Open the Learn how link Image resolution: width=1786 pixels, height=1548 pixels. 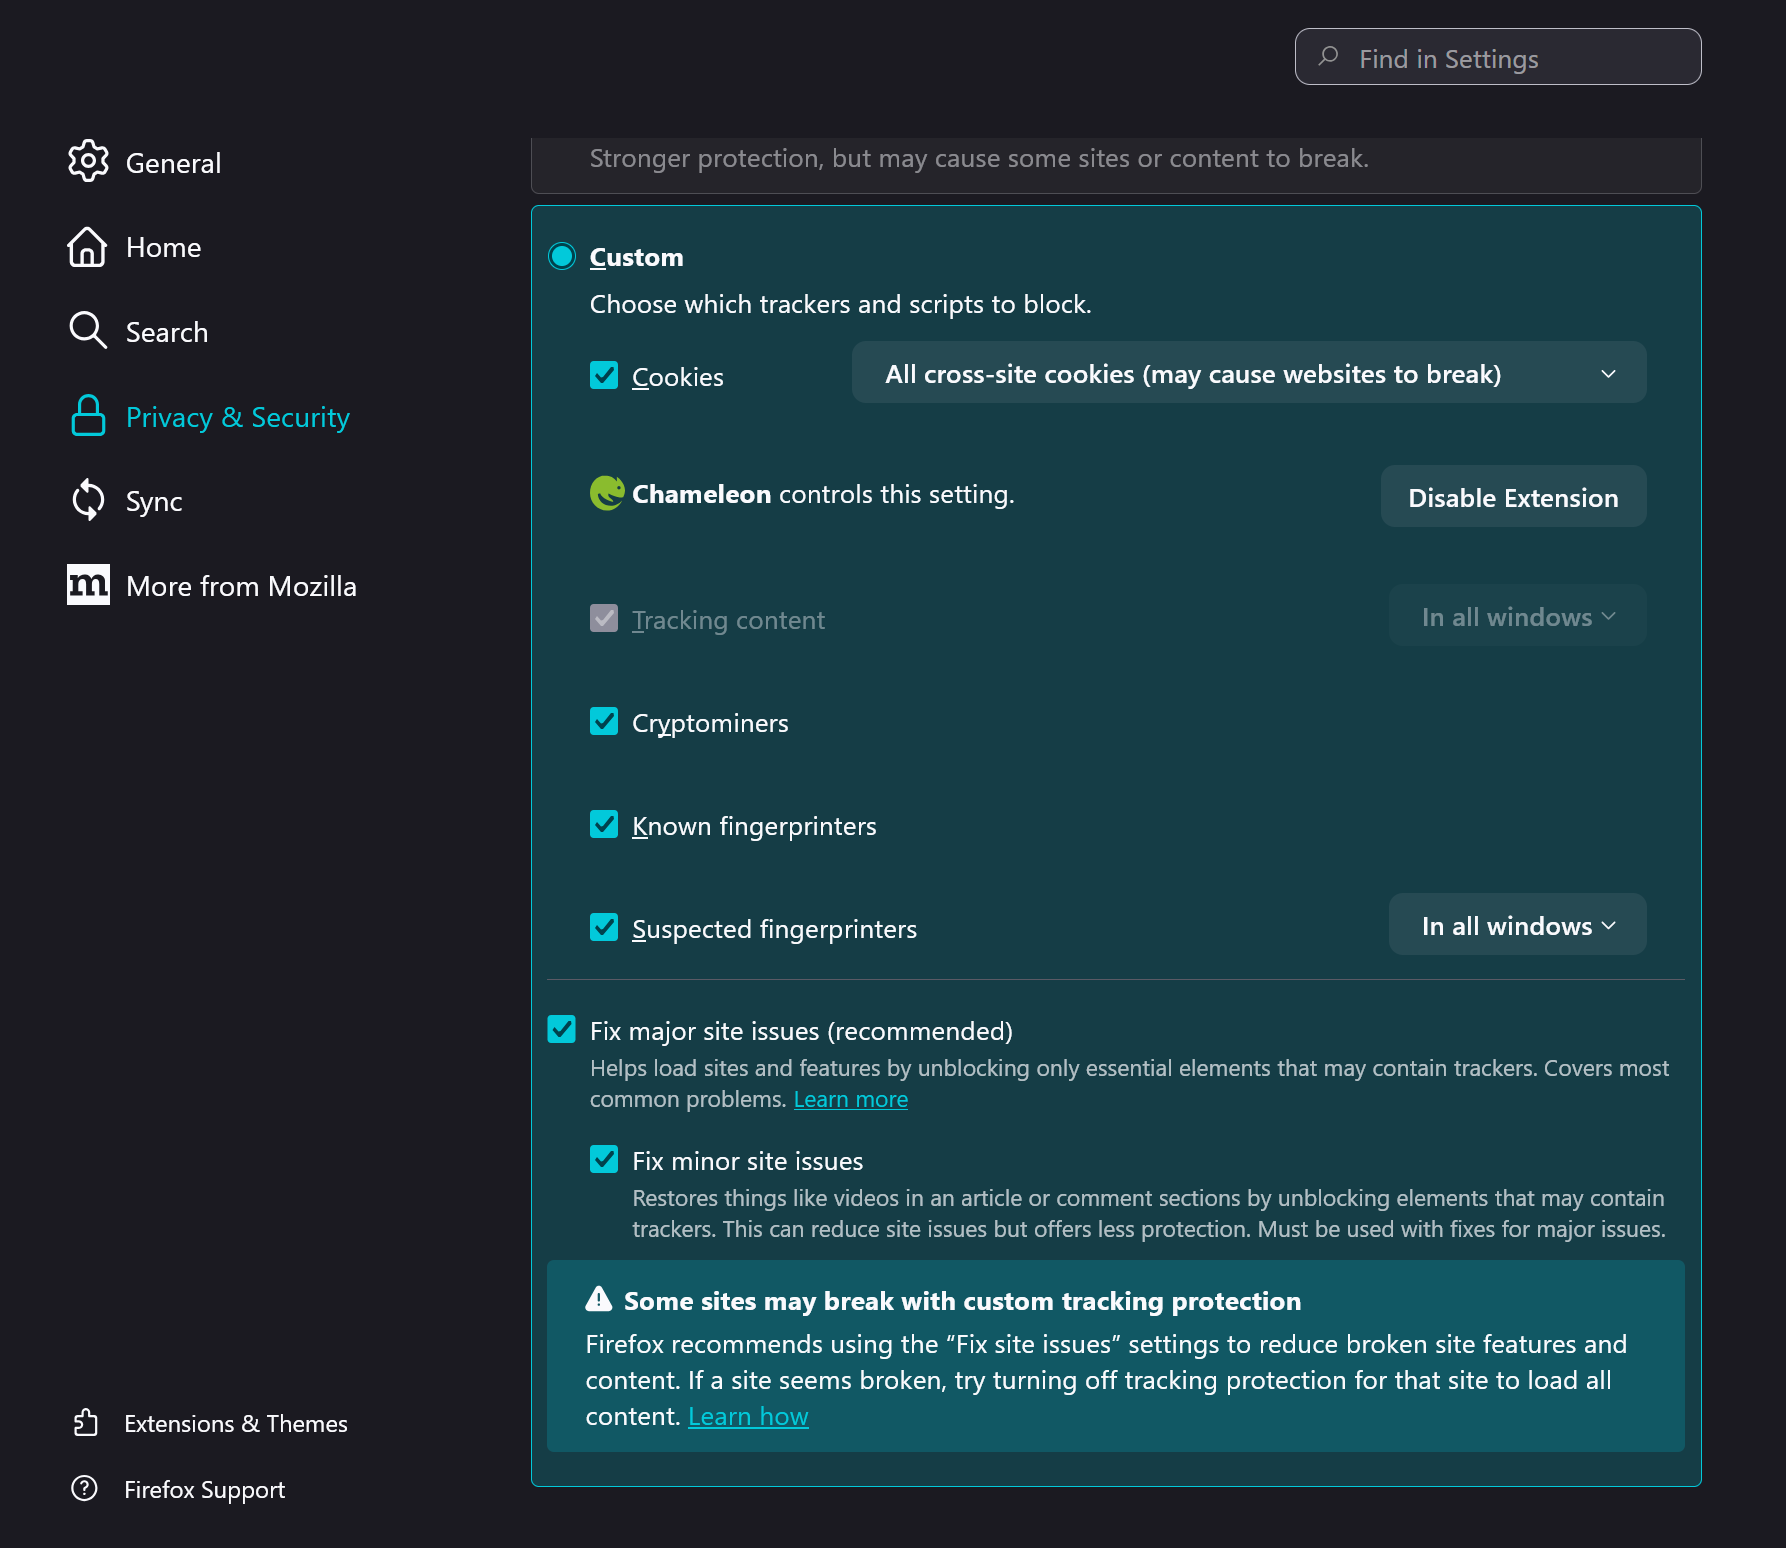(748, 1417)
